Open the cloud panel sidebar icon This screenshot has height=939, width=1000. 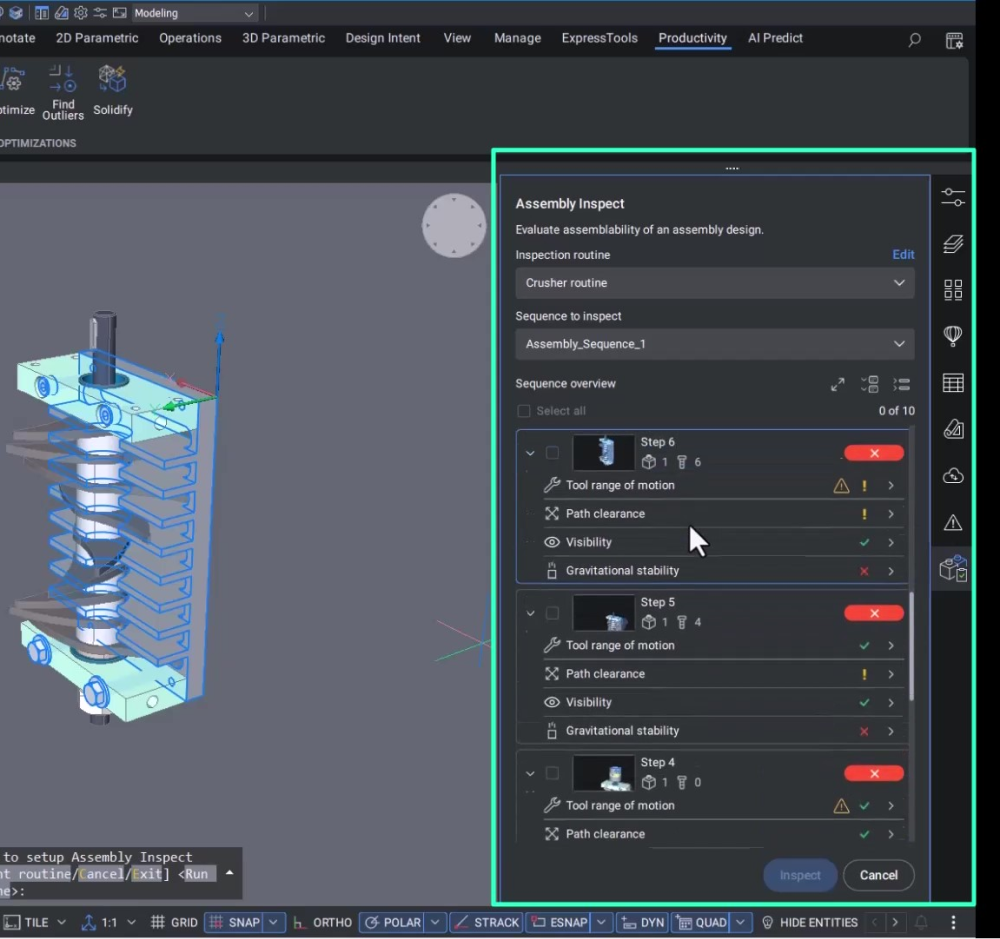[x=953, y=476]
